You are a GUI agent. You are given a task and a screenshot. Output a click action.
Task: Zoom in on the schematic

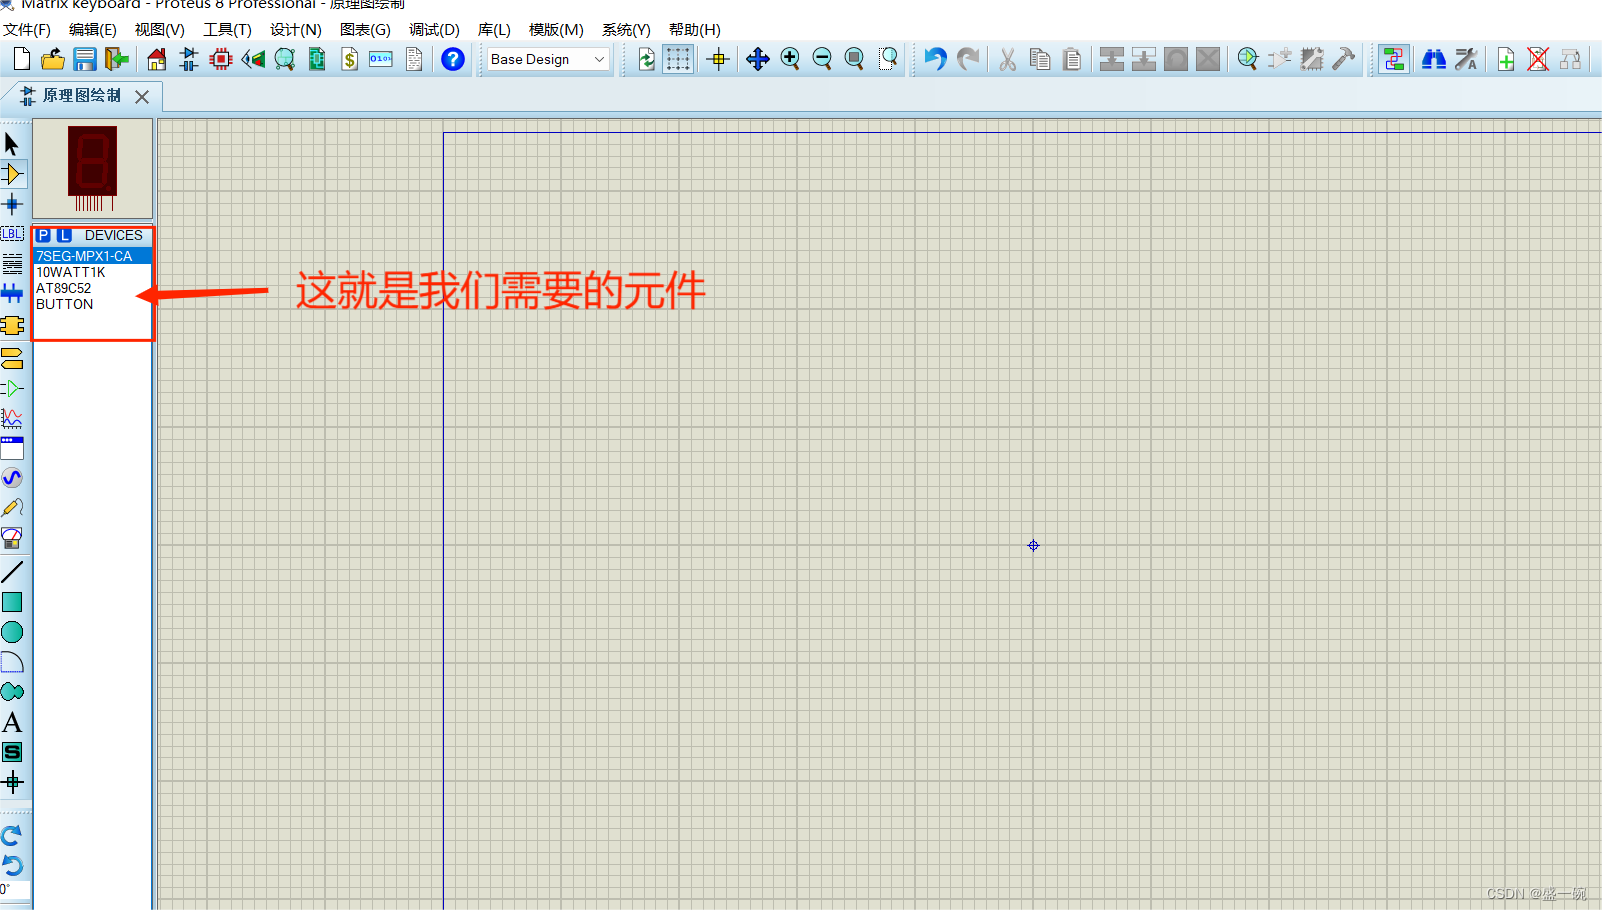coord(790,59)
